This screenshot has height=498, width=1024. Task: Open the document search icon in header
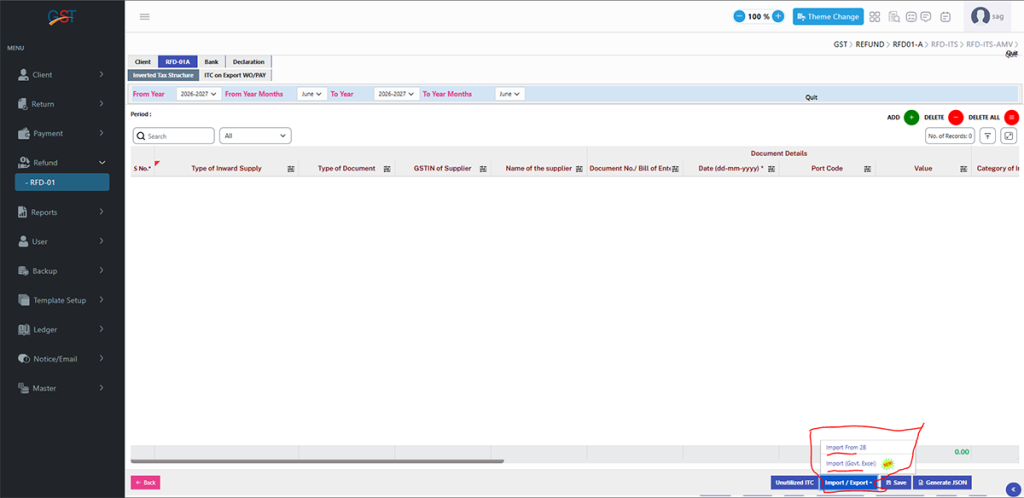(894, 17)
